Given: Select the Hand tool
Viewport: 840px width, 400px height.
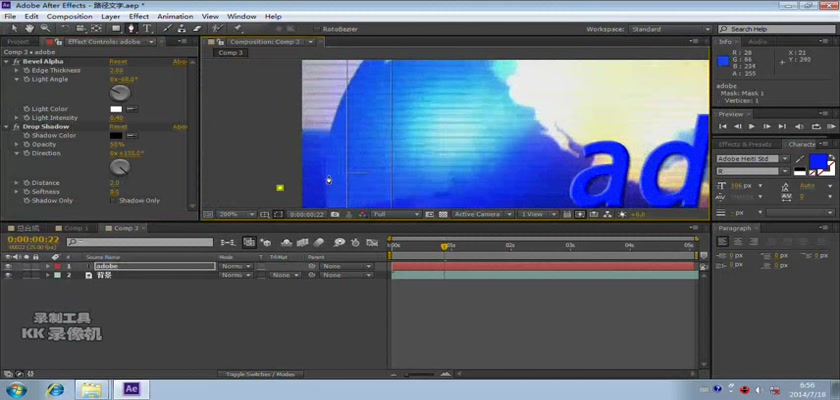Looking at the screenshot, I should [x=29, y=28].
